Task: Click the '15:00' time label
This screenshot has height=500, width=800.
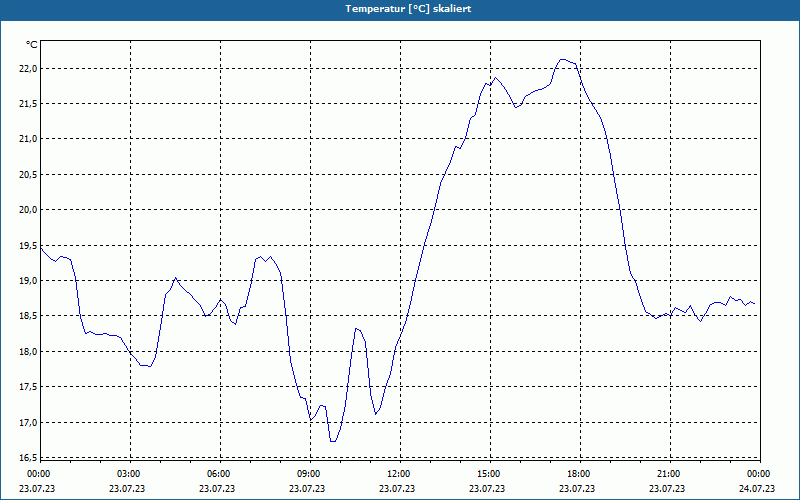Action: (487, 474)
